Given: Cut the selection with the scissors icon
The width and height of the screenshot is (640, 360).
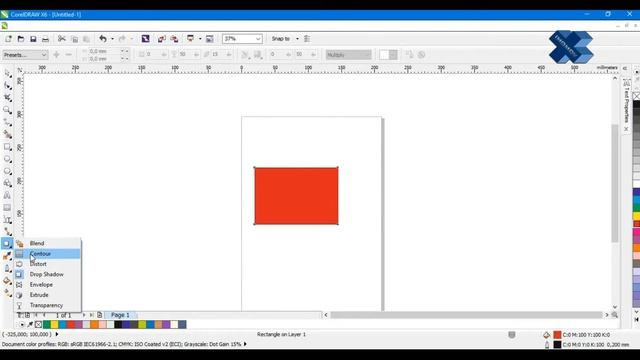Looking at the screenshot, I should click(62, 39).
